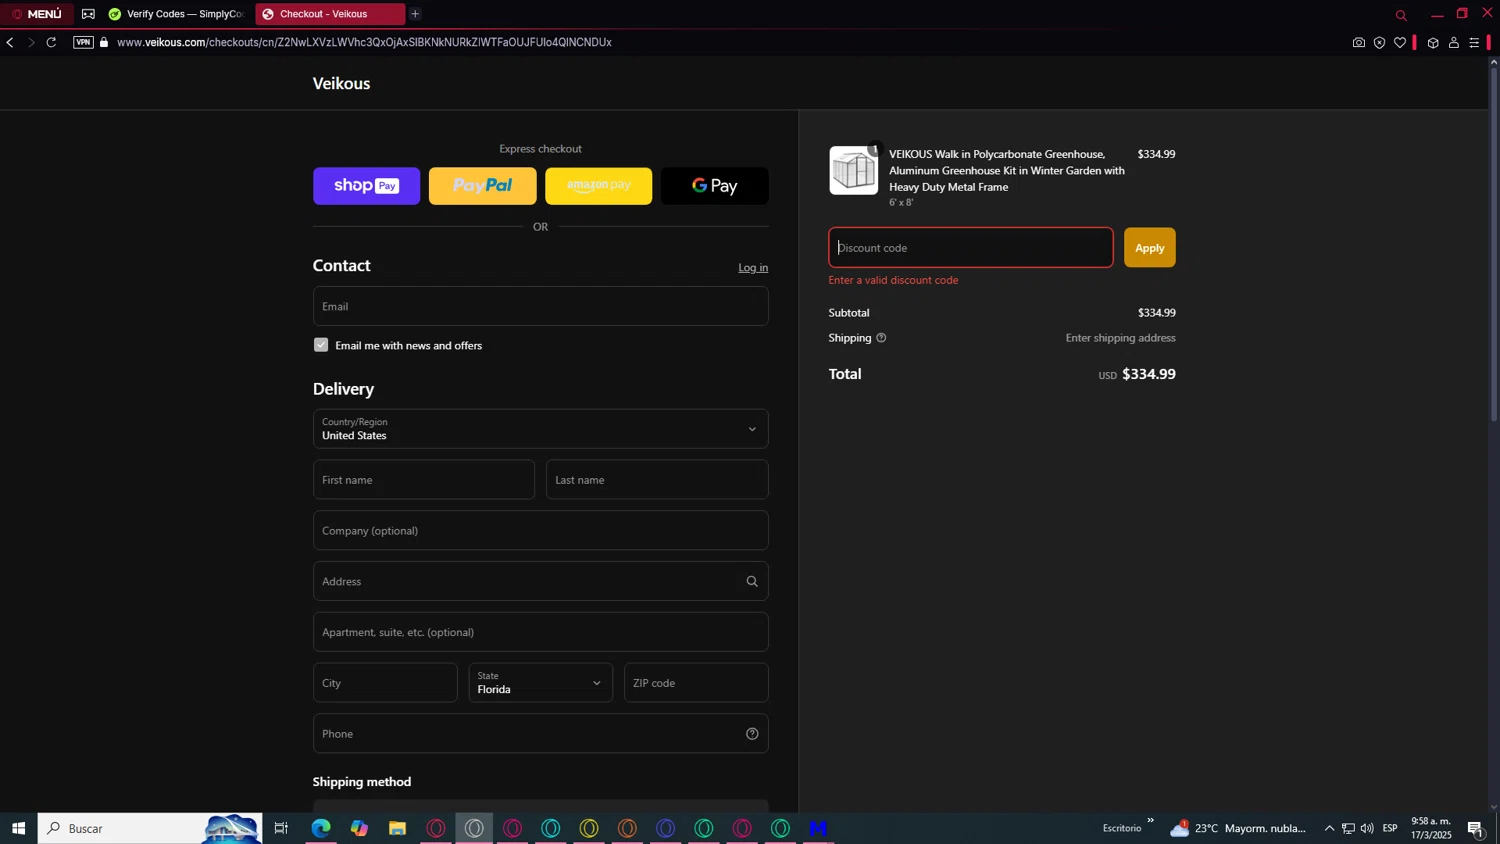1500x844 pixels.
Task: Open the ad blocker shield icon
Action: [1379, 43]
